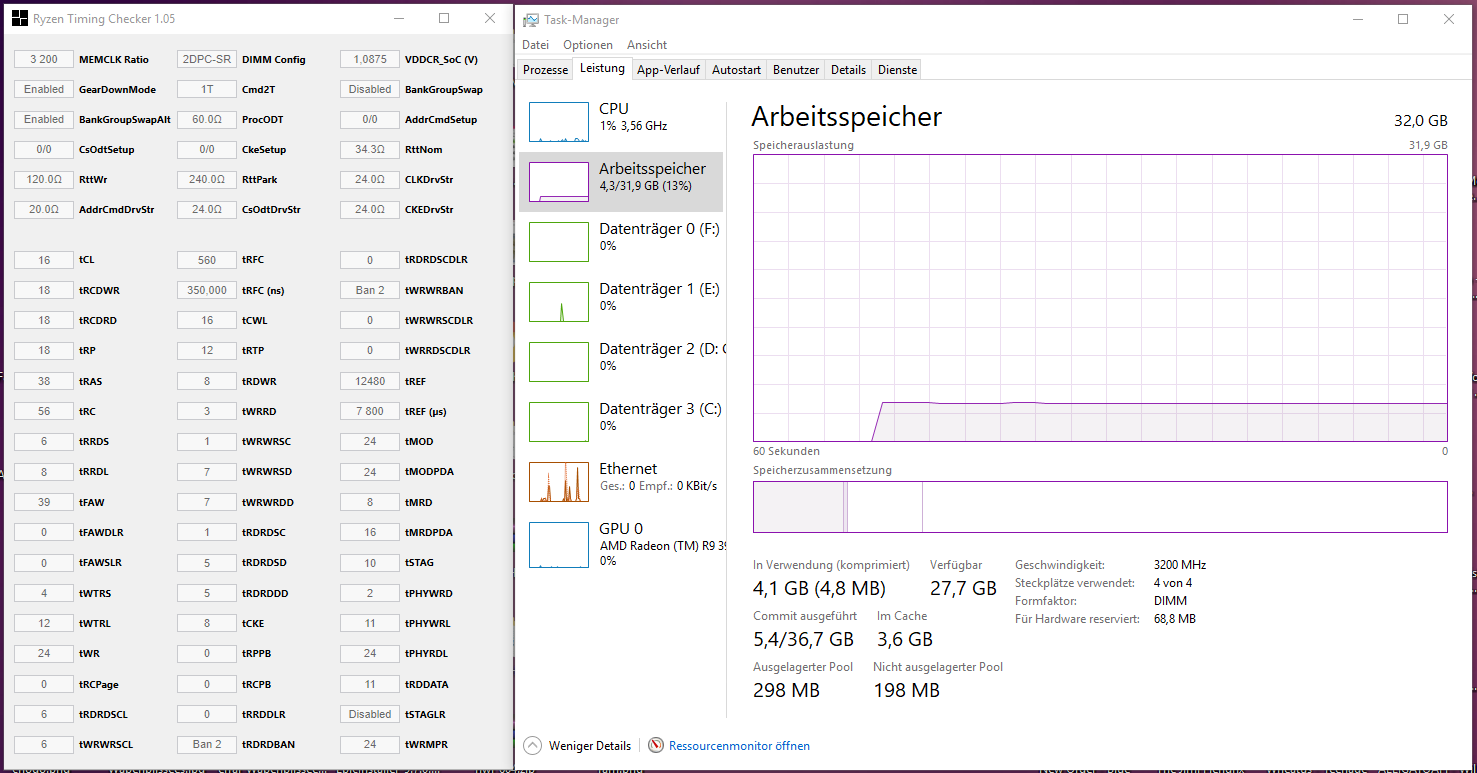Viewport: 1477px width, 773px height.
Task: Click the RttPark 240.0Ω field
Action: tap(207, 179)
